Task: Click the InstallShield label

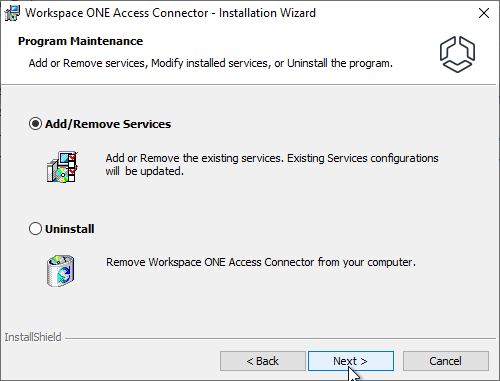Action: [x=33, y=337]
